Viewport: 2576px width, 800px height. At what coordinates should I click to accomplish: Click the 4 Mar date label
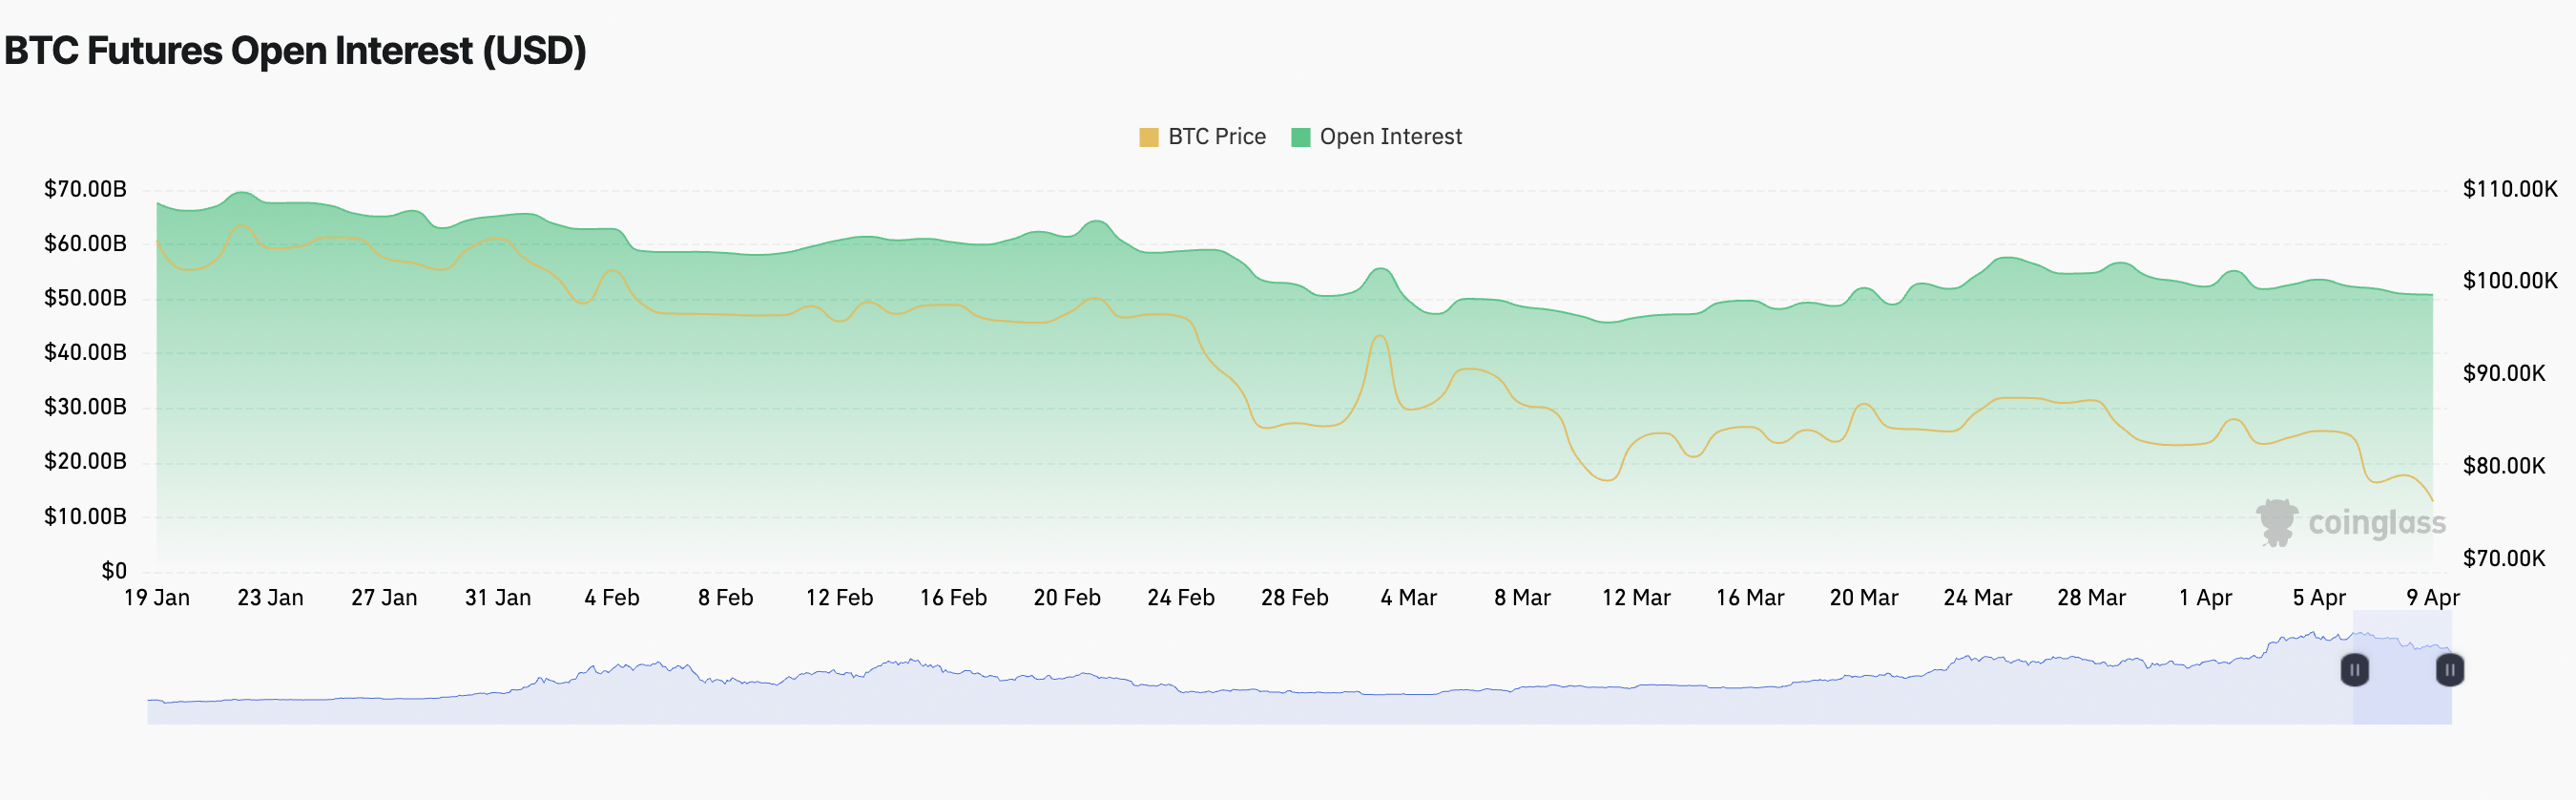point(1408,598)
